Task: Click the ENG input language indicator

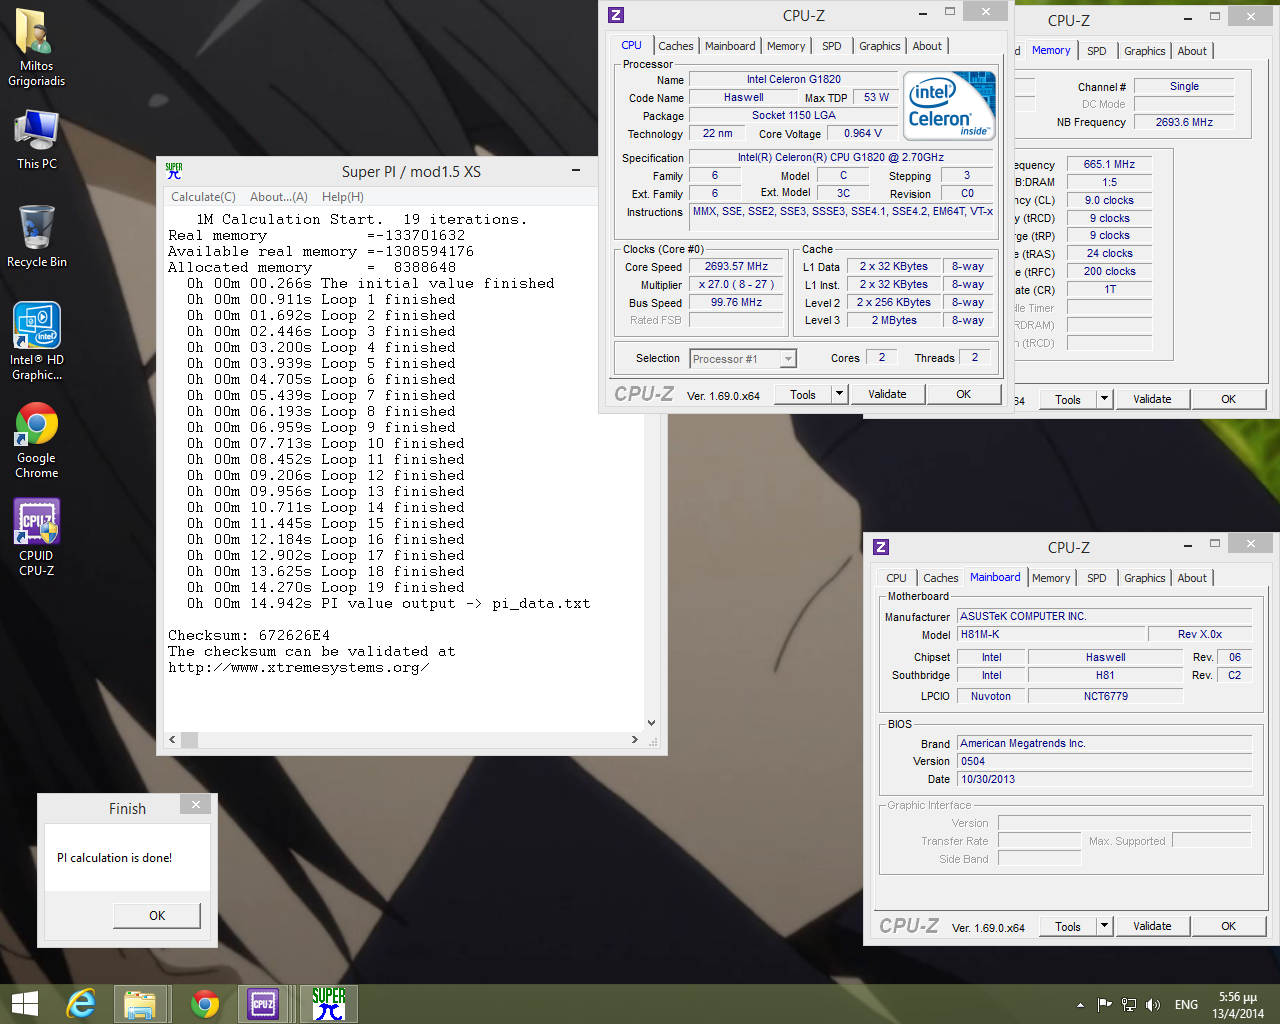Action: point(1186,1005)
